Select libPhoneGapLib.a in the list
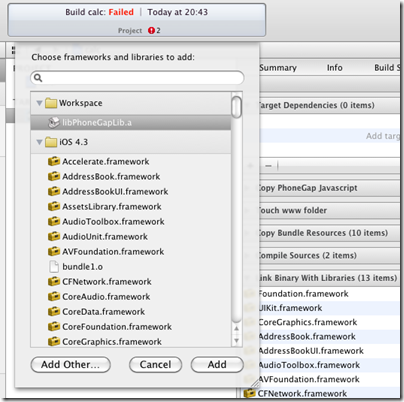 coord(131,123)
